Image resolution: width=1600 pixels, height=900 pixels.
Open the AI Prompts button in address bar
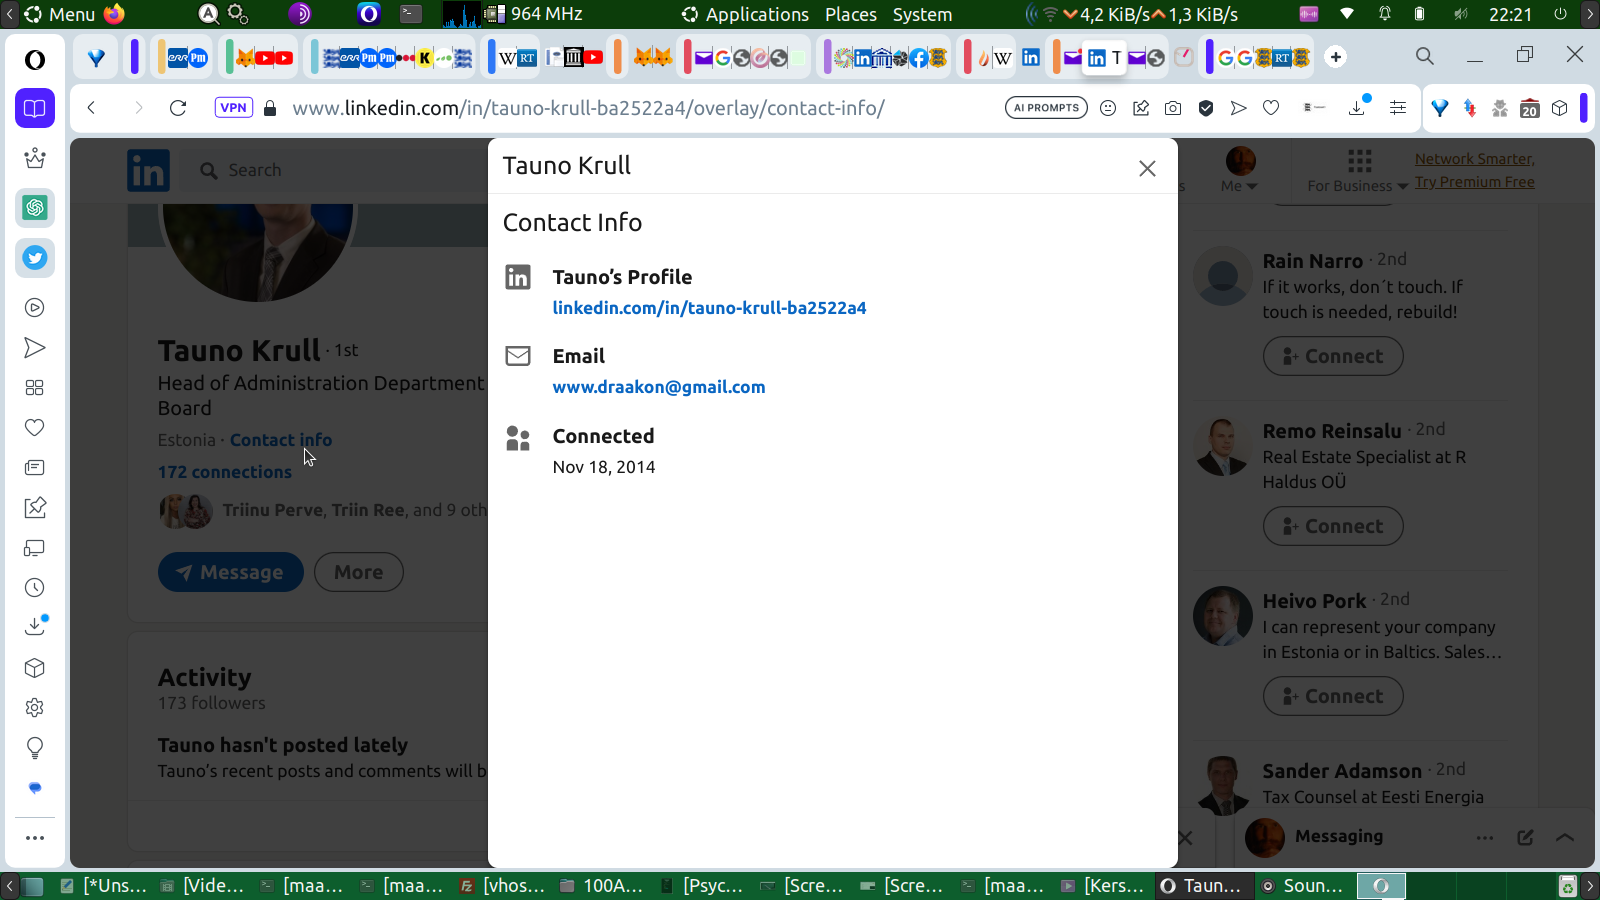click(1046, 108)
